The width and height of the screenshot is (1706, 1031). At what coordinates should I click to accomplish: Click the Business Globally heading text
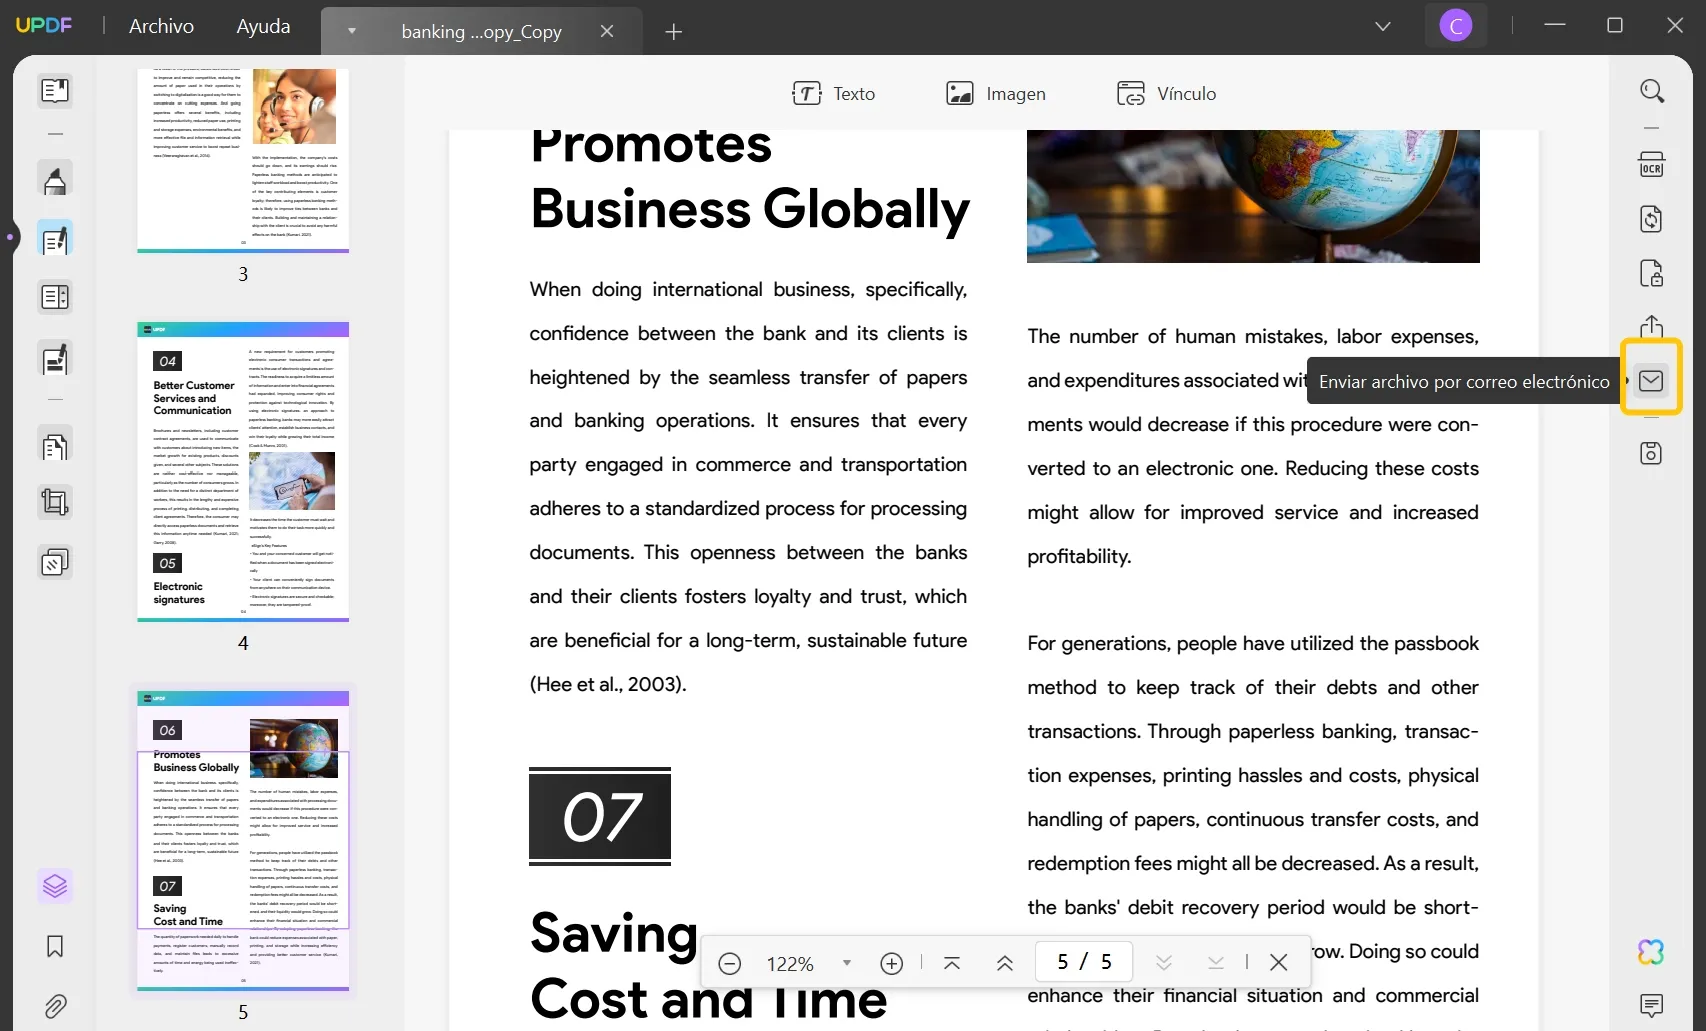(750, 209)
